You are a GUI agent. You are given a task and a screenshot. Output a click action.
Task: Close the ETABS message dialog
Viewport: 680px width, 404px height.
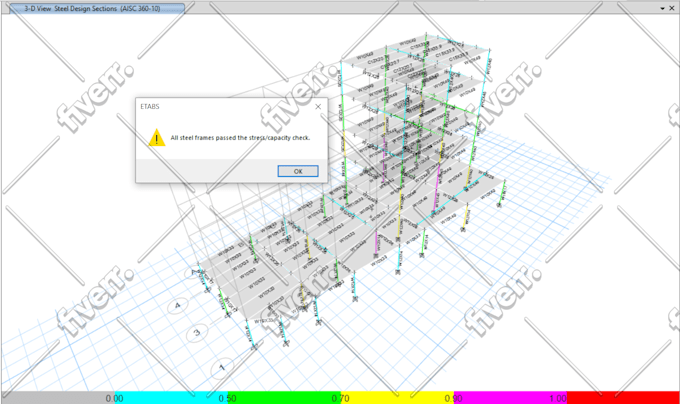318,106
